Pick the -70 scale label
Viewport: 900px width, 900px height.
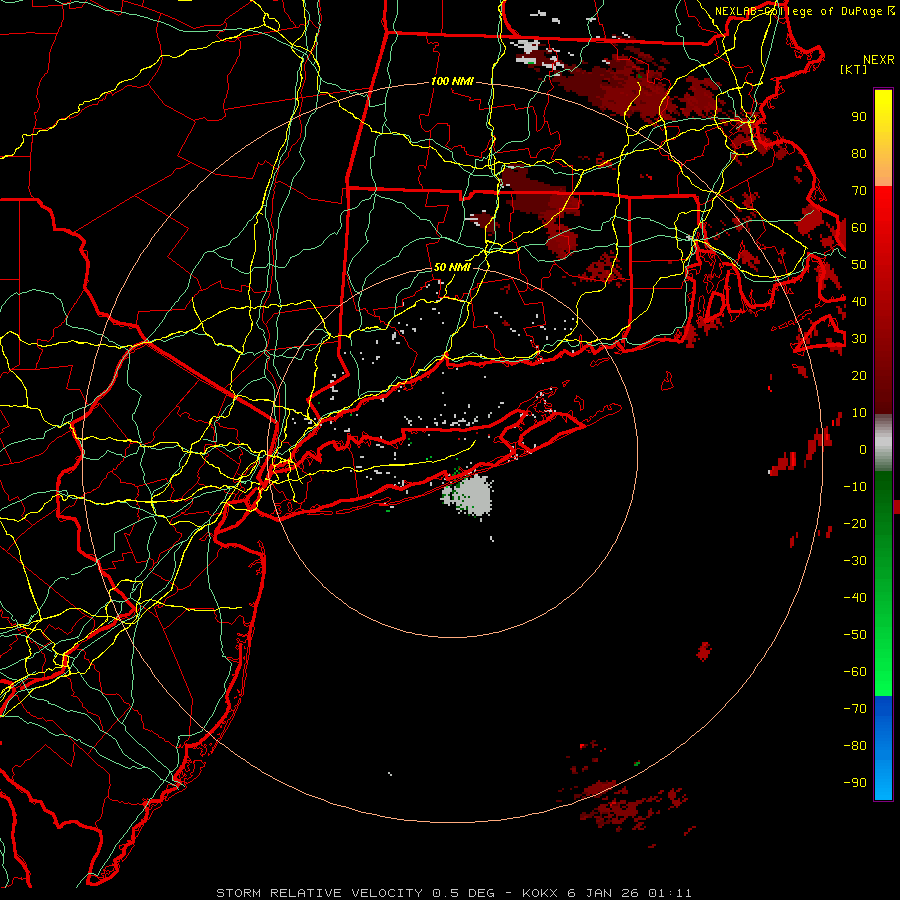pyautogui.click(x=855, y=708)
